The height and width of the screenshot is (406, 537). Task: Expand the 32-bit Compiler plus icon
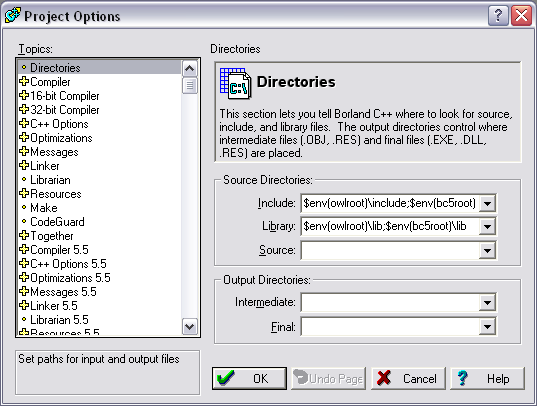click(24, 110)
